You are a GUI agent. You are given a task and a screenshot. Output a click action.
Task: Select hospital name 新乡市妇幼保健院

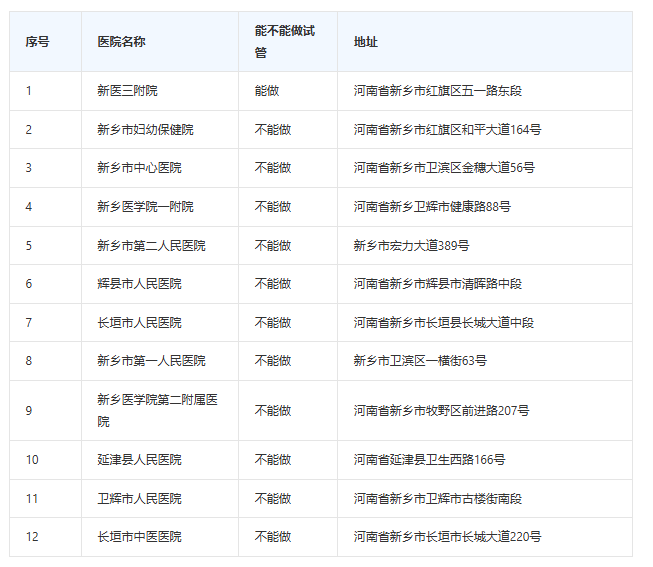point(146,130)
